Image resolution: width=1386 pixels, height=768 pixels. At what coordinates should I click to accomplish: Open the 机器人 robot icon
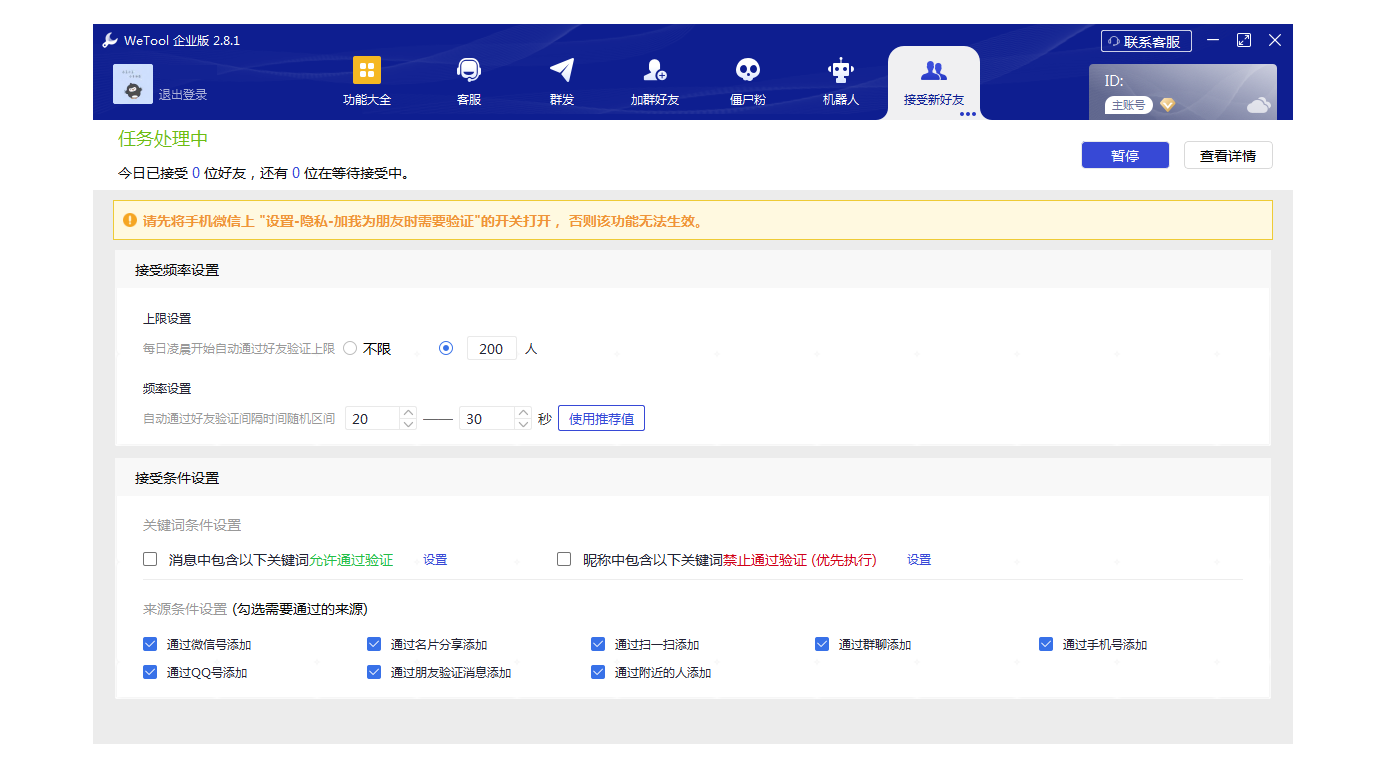[x=841, y=70]
